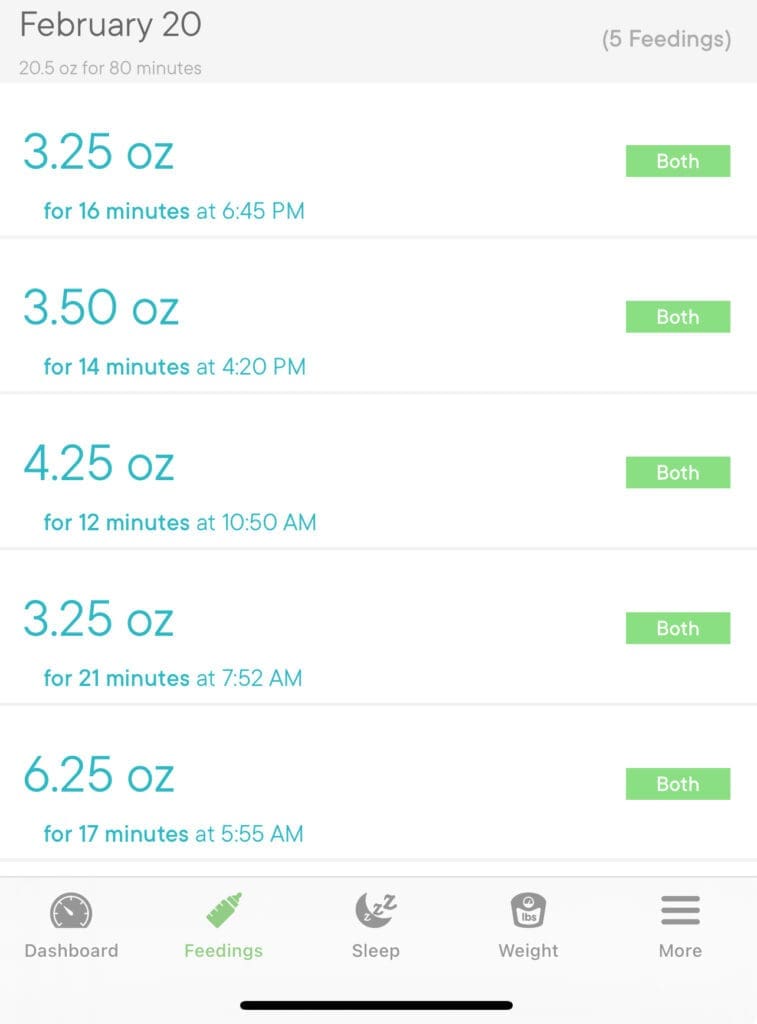Image resolution: width=757 pixels, height=1024 pixels.
Task: Select the 3.50 oz feeding entry
Action: (x=378, y=317)
